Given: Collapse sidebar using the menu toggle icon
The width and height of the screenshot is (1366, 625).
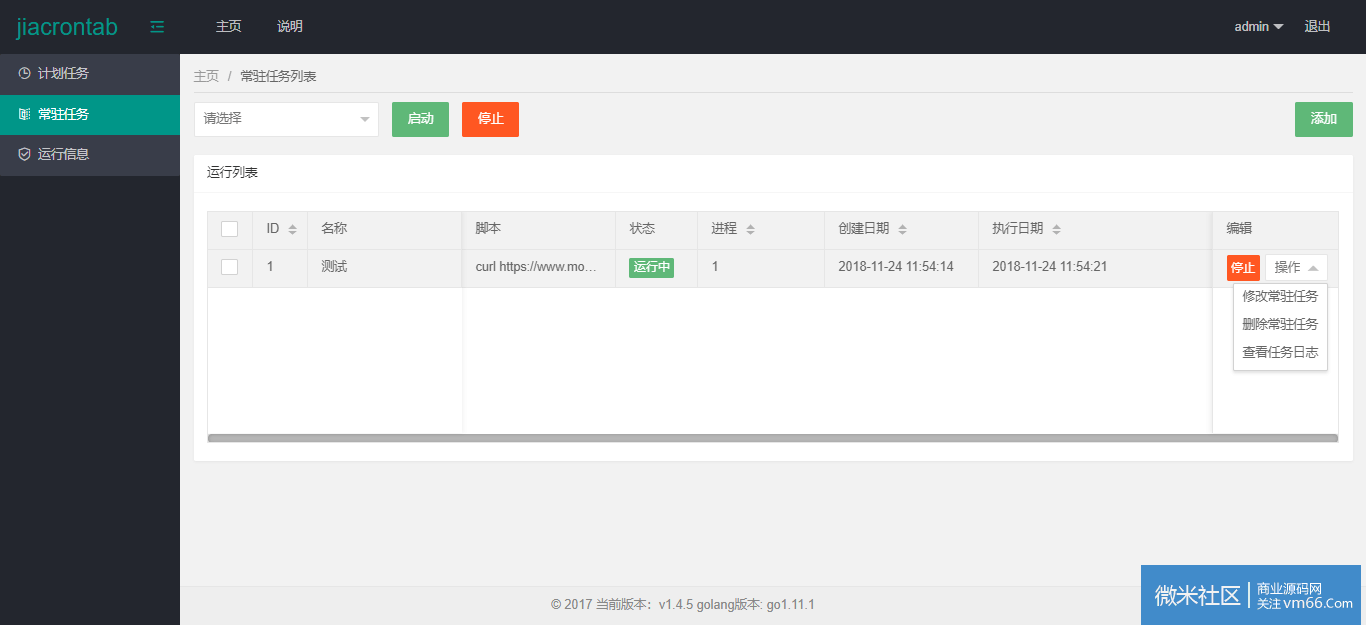Looking at the screenshot, I should [x=157, y=27].
